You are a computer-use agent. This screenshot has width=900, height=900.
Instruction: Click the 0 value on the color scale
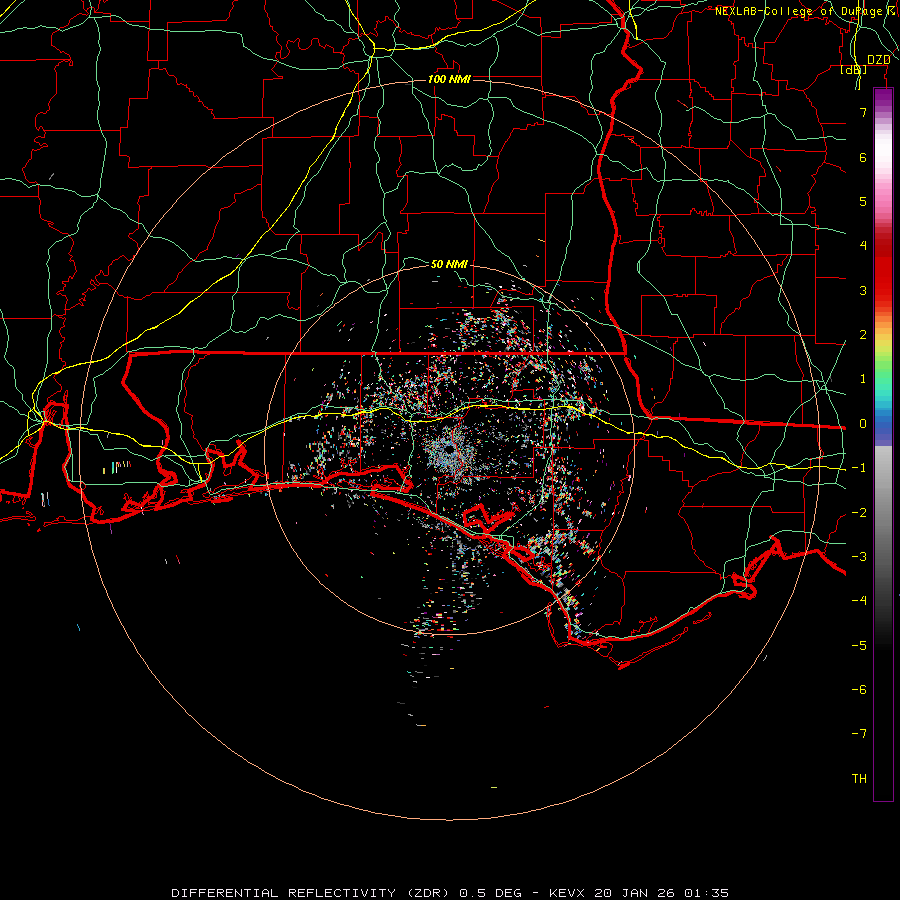(863, 424)
